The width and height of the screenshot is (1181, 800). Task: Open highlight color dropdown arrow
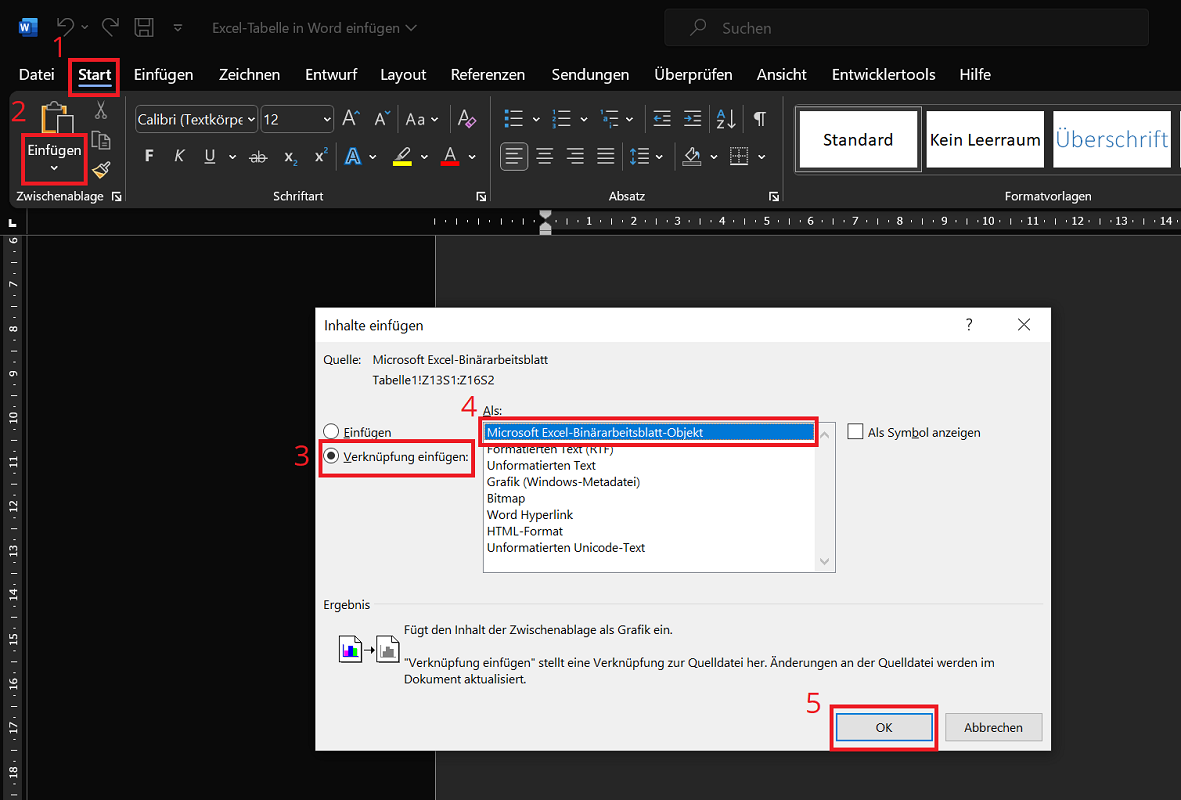(x=424, y=157)
